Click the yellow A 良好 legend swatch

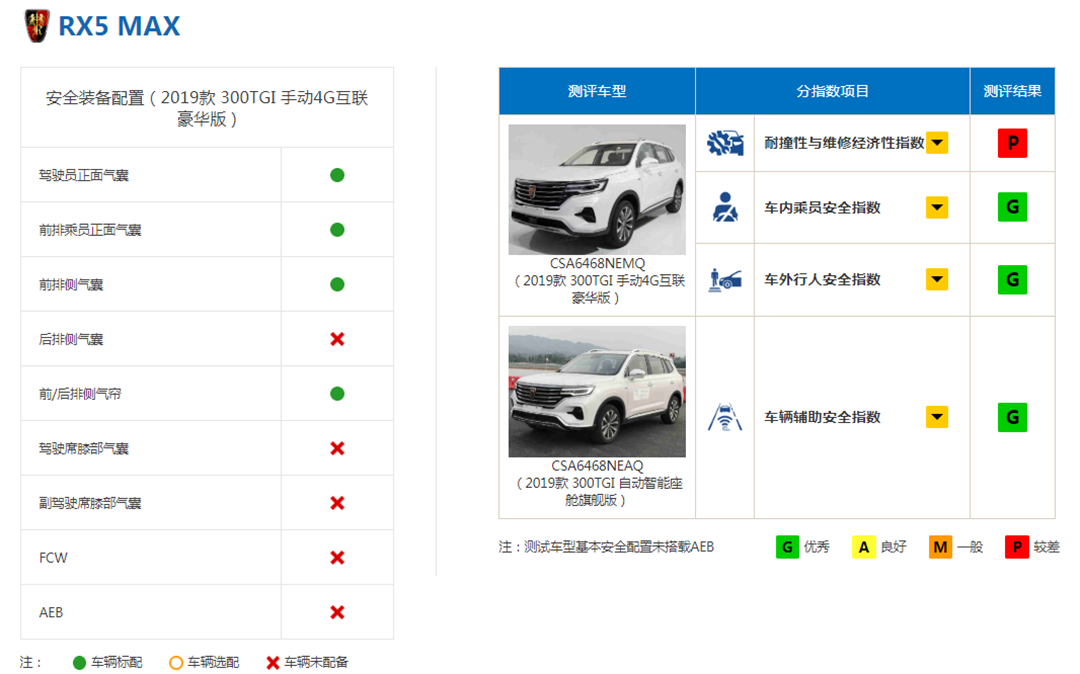[x=862, y=547]
